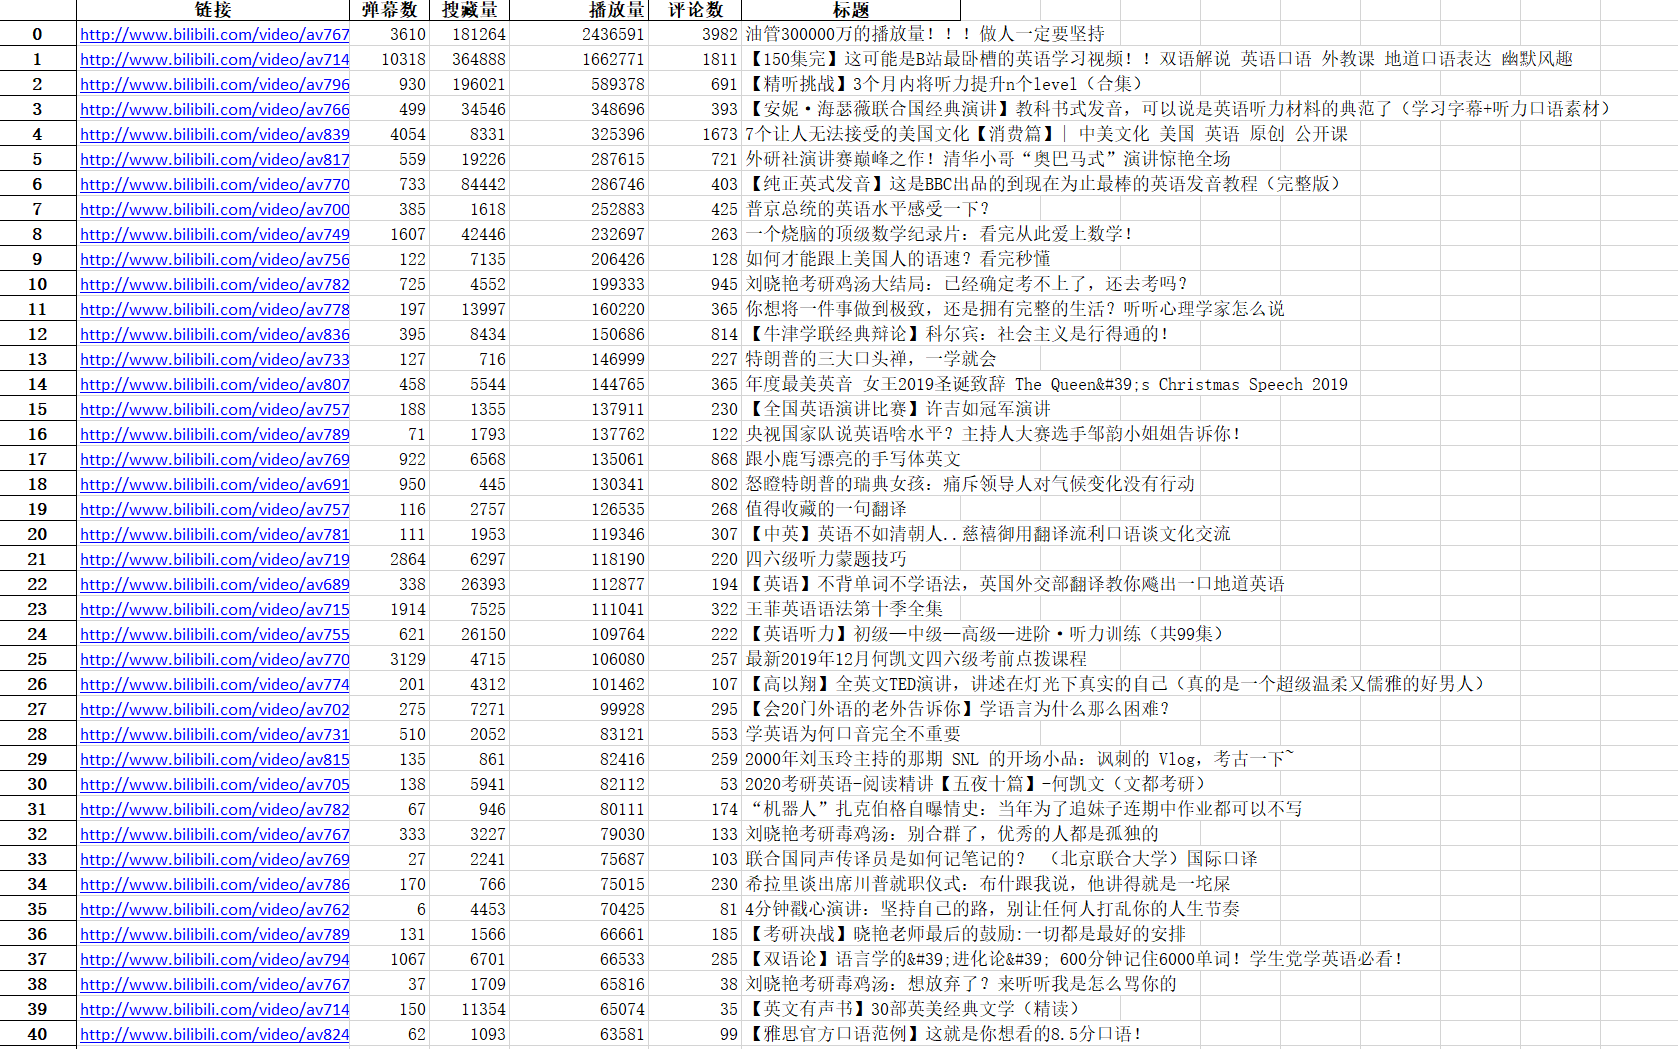This screenshot has width=1678, height=1049.
Task: Click title 一个烧脑的顶级数学纪录片
Action: coord(939,234)
